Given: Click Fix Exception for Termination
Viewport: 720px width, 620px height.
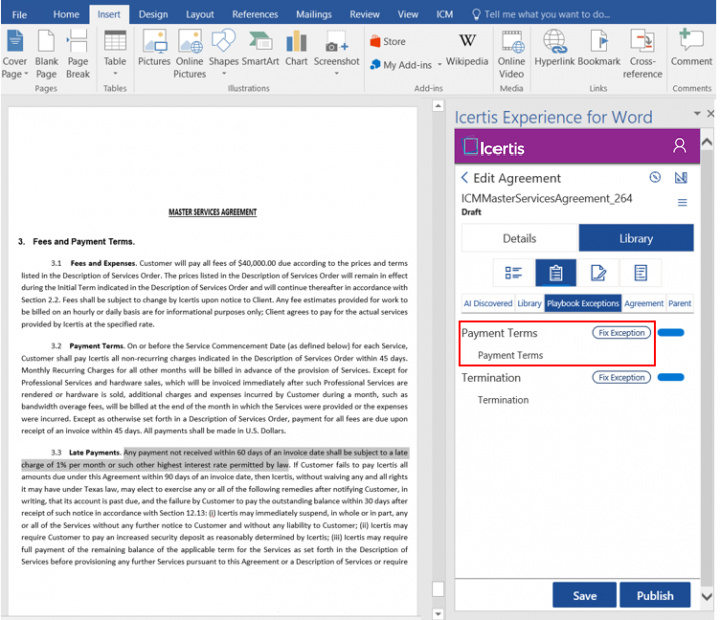Looking at the screenshot, I should [621, 378].
